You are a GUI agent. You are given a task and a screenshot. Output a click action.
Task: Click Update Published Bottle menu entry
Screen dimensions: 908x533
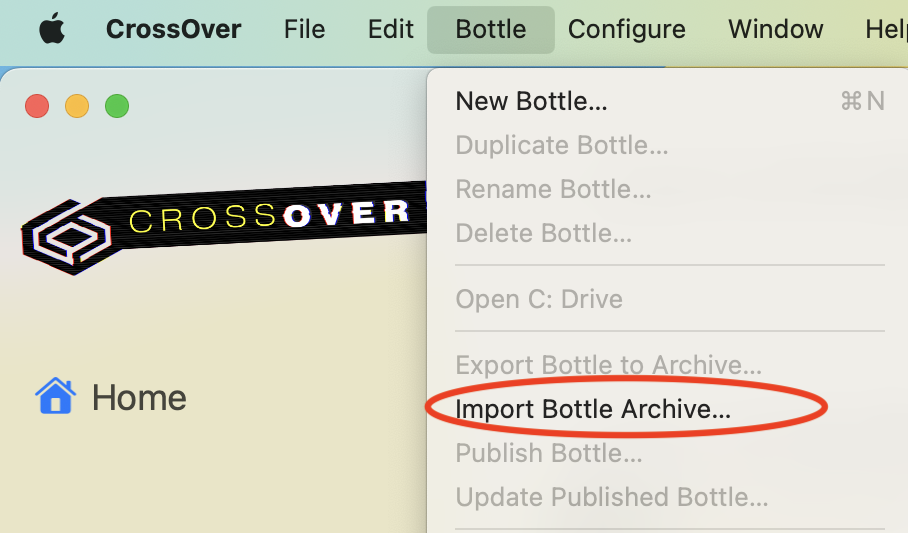click(612, 497)
